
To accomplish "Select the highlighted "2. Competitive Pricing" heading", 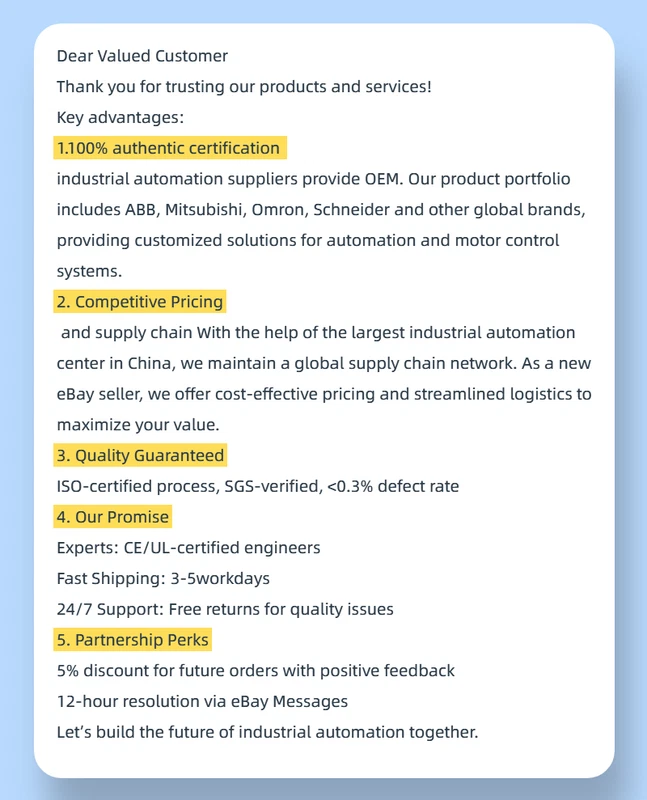I will point(140,302).
